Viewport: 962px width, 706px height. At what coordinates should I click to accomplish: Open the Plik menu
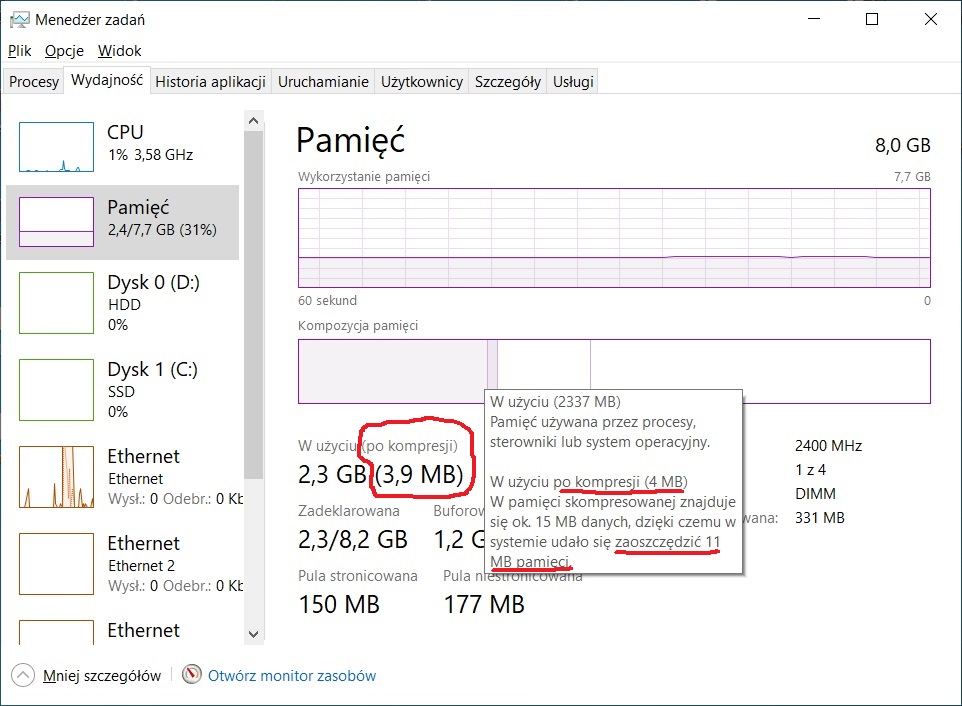click(x=20, y=50)
